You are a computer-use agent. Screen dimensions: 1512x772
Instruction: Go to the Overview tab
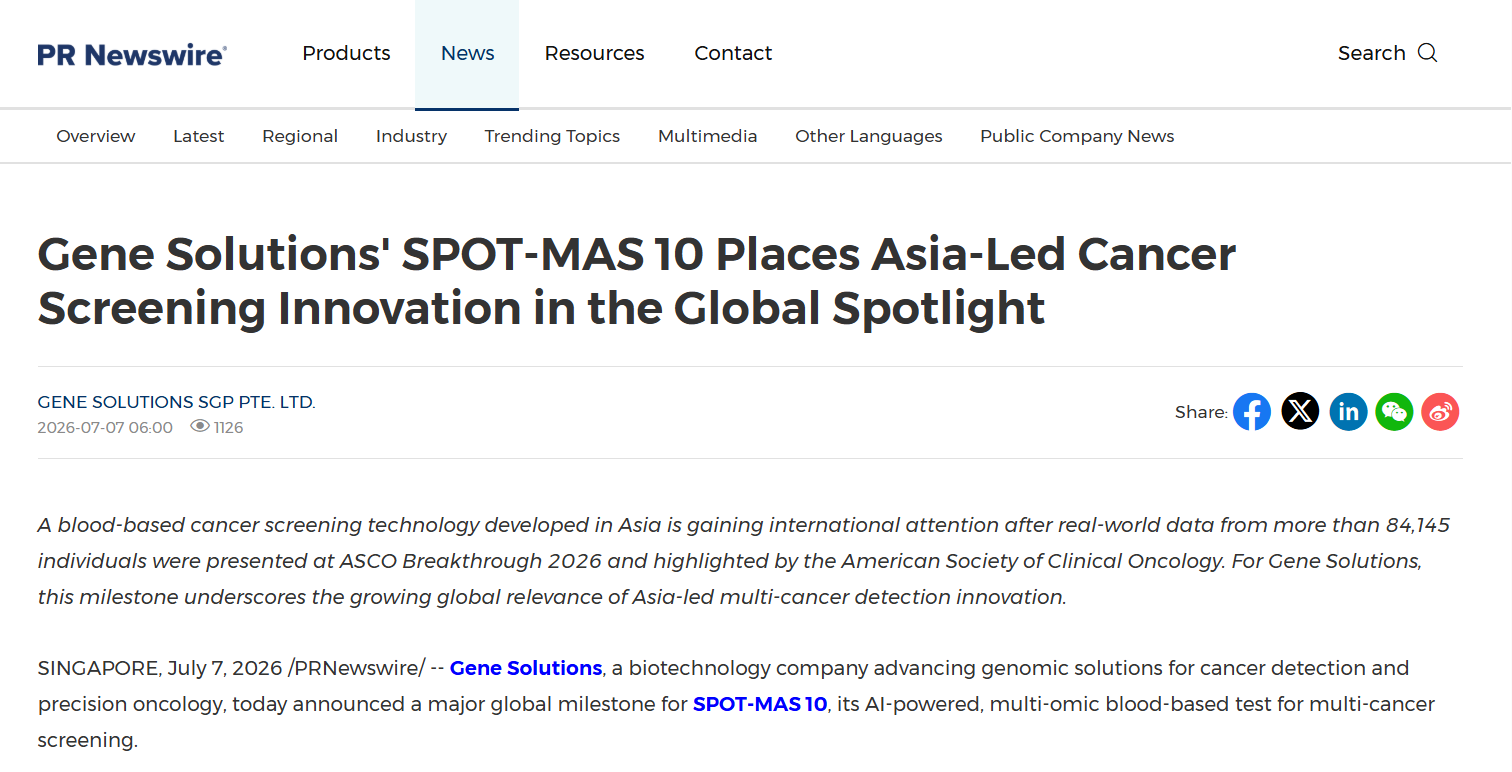96,136
